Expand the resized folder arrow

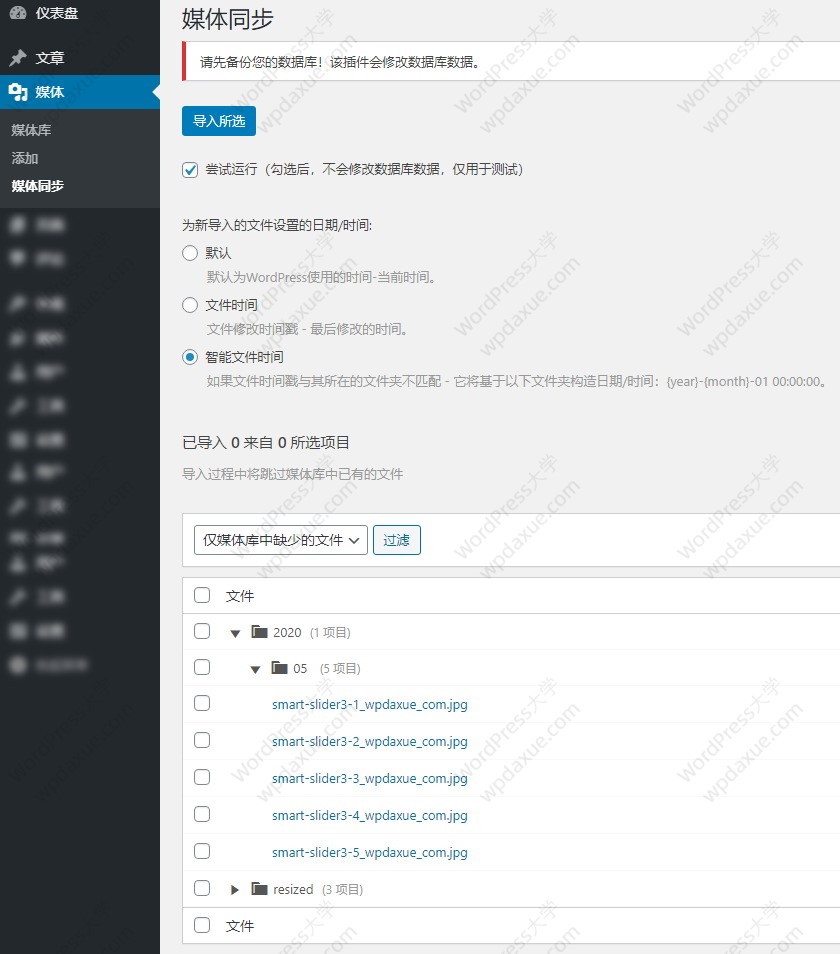click(x=235, y=889)
